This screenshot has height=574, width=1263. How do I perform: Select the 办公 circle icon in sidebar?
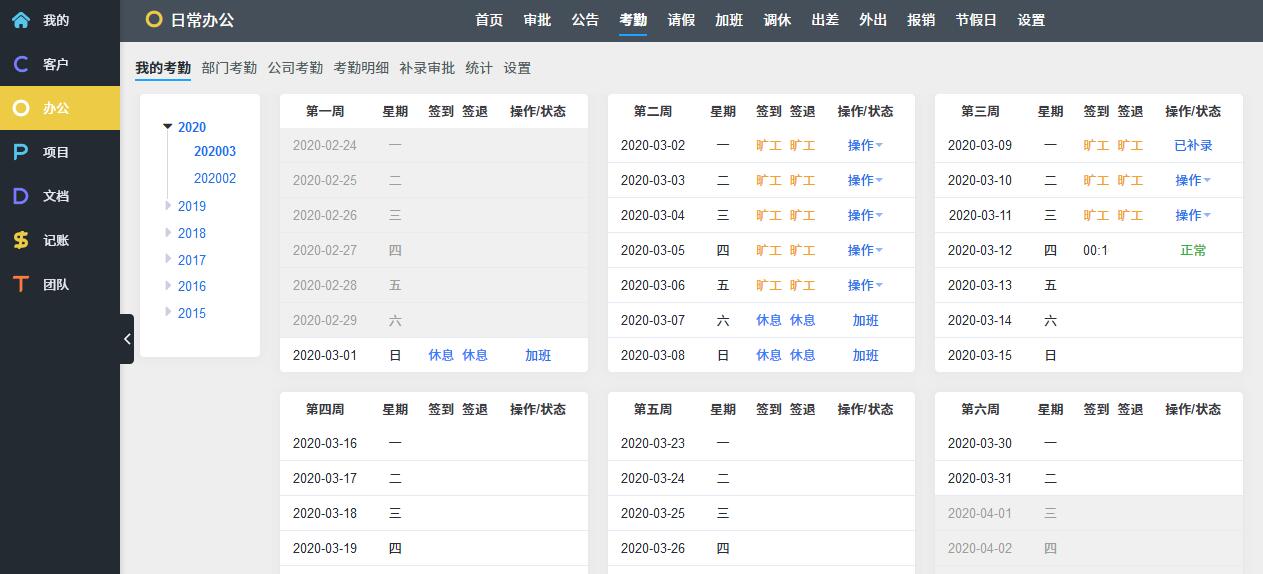tap(20, 108)
